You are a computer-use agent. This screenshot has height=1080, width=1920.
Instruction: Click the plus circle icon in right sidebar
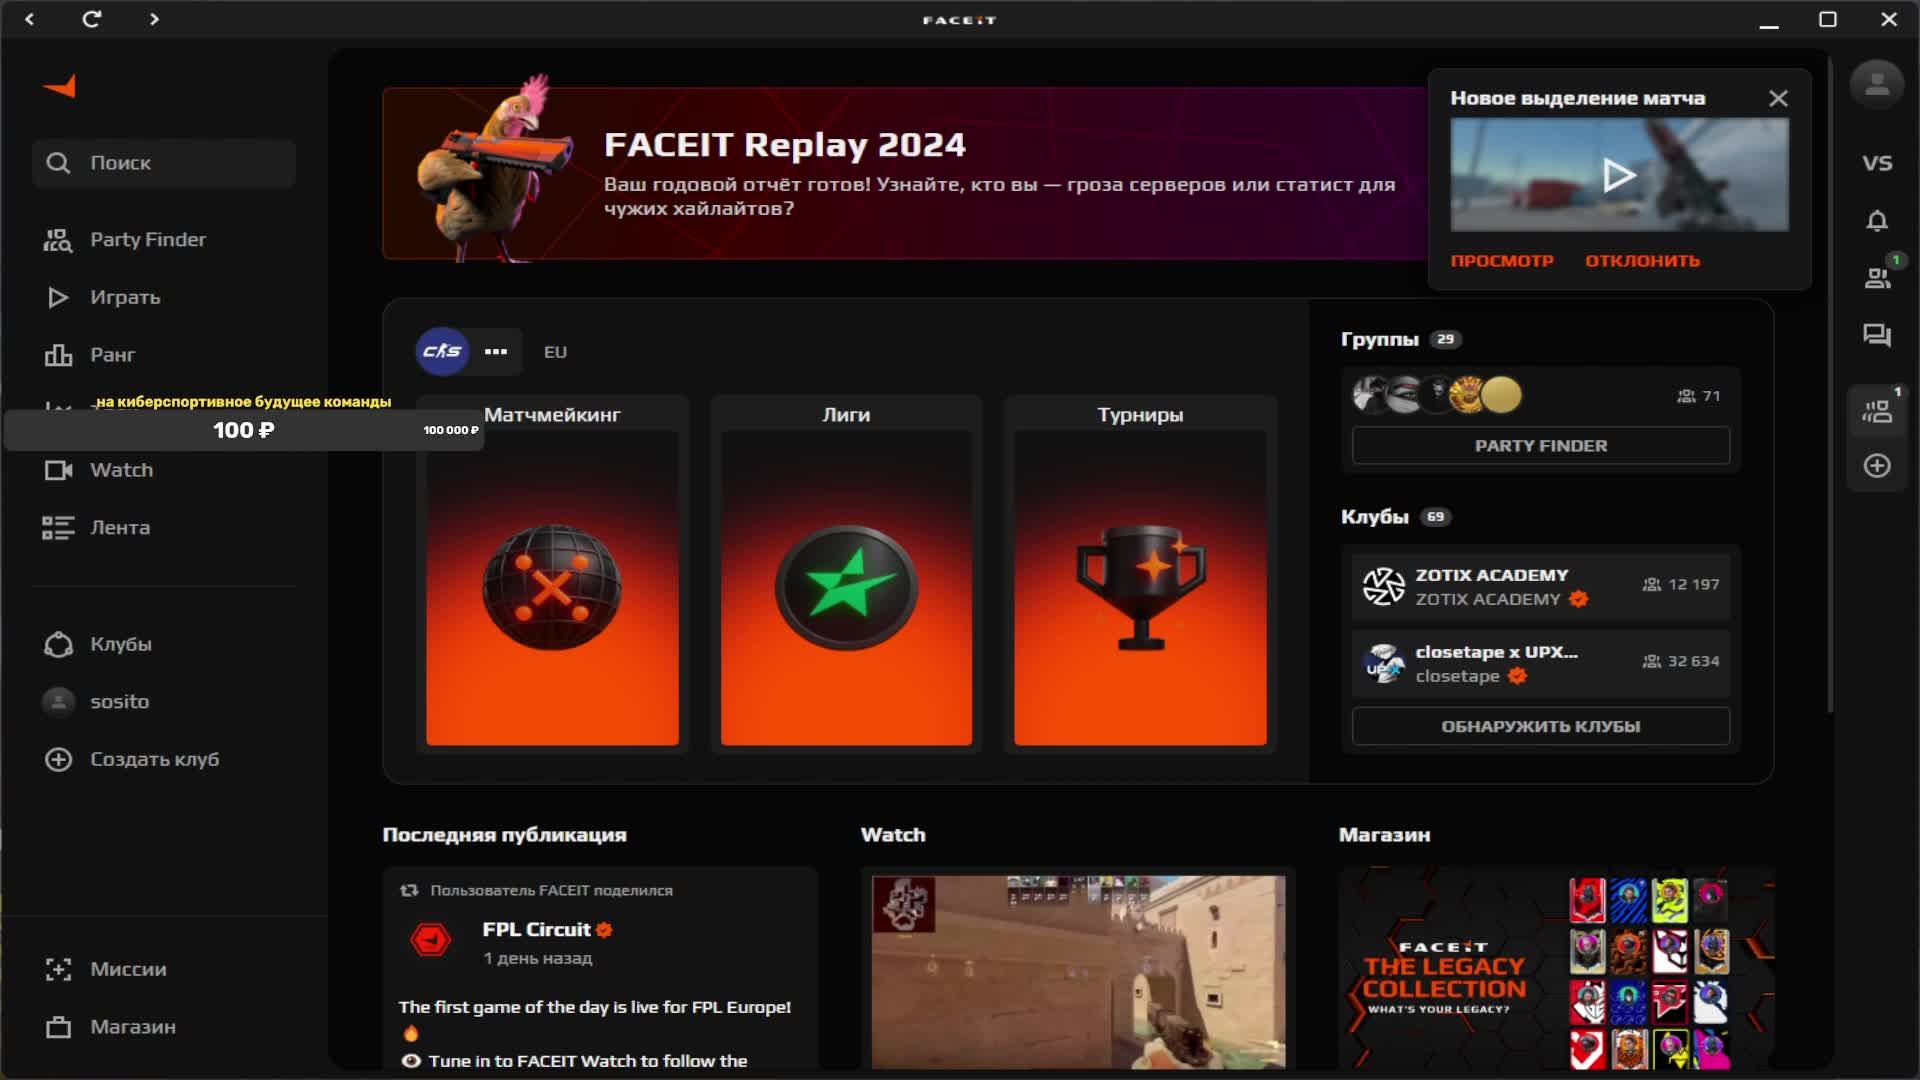point(1877,466)
